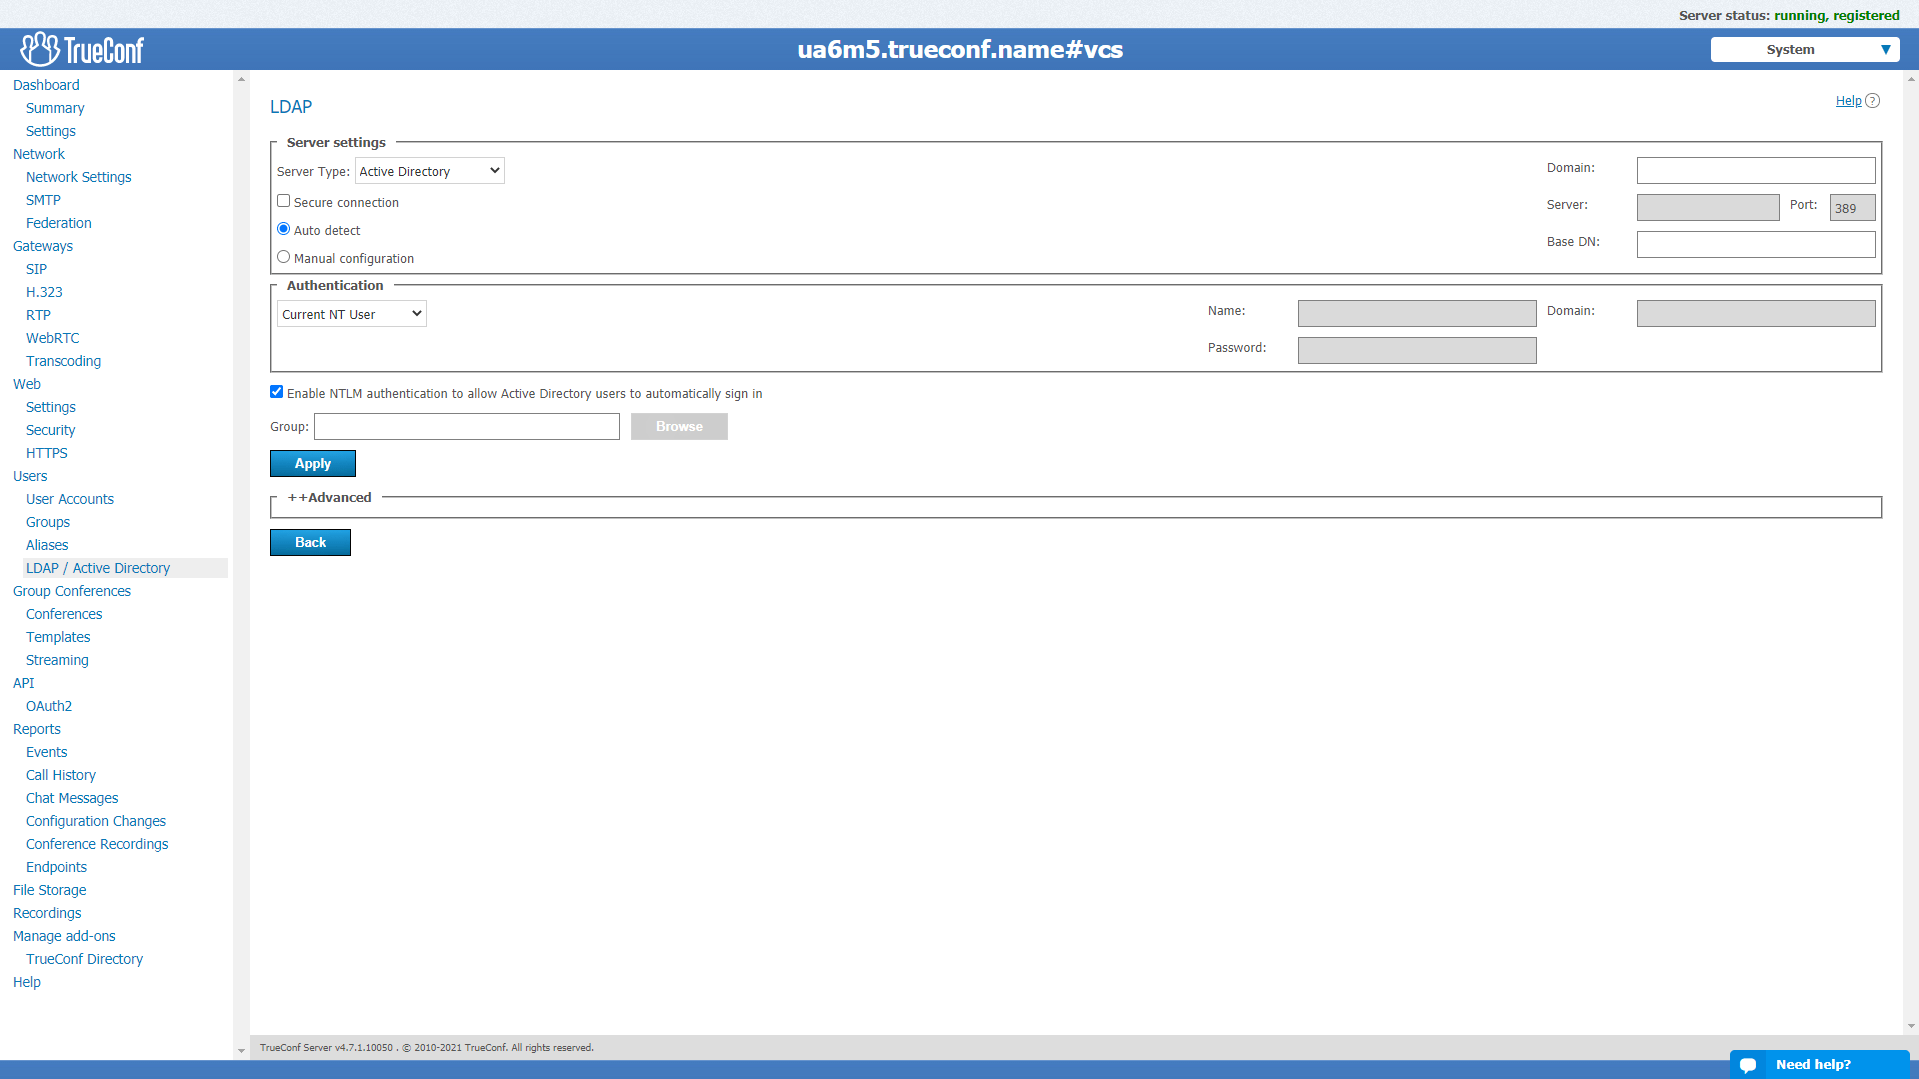Open the Current NT User authentication dropdown

click(x=352, y=314)
